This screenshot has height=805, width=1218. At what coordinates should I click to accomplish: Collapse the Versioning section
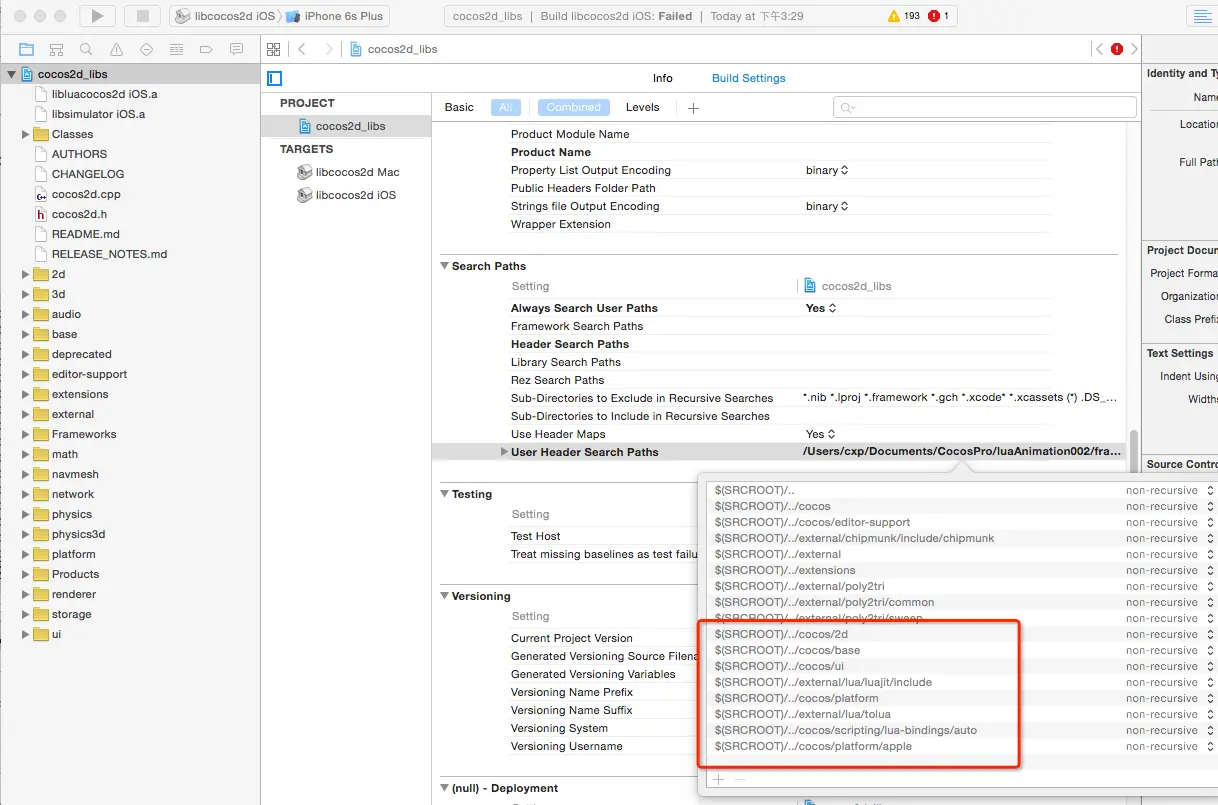[445, 596]
